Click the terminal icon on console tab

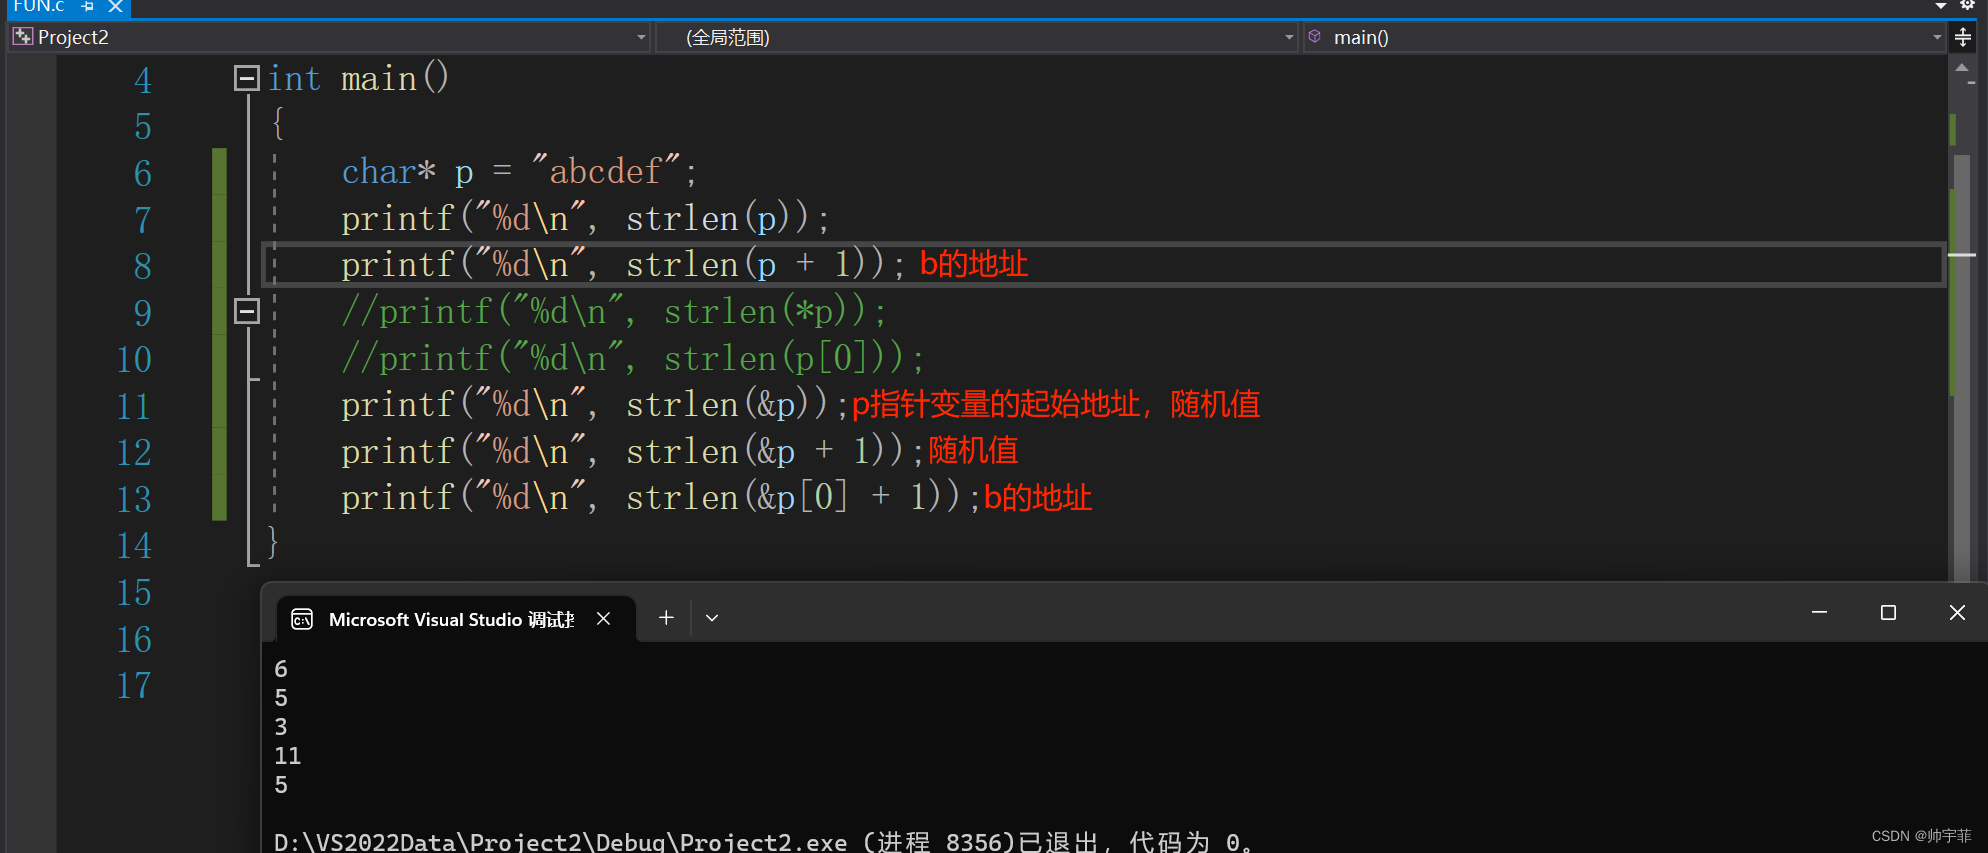pyautogui.click(x=302, y=620)
